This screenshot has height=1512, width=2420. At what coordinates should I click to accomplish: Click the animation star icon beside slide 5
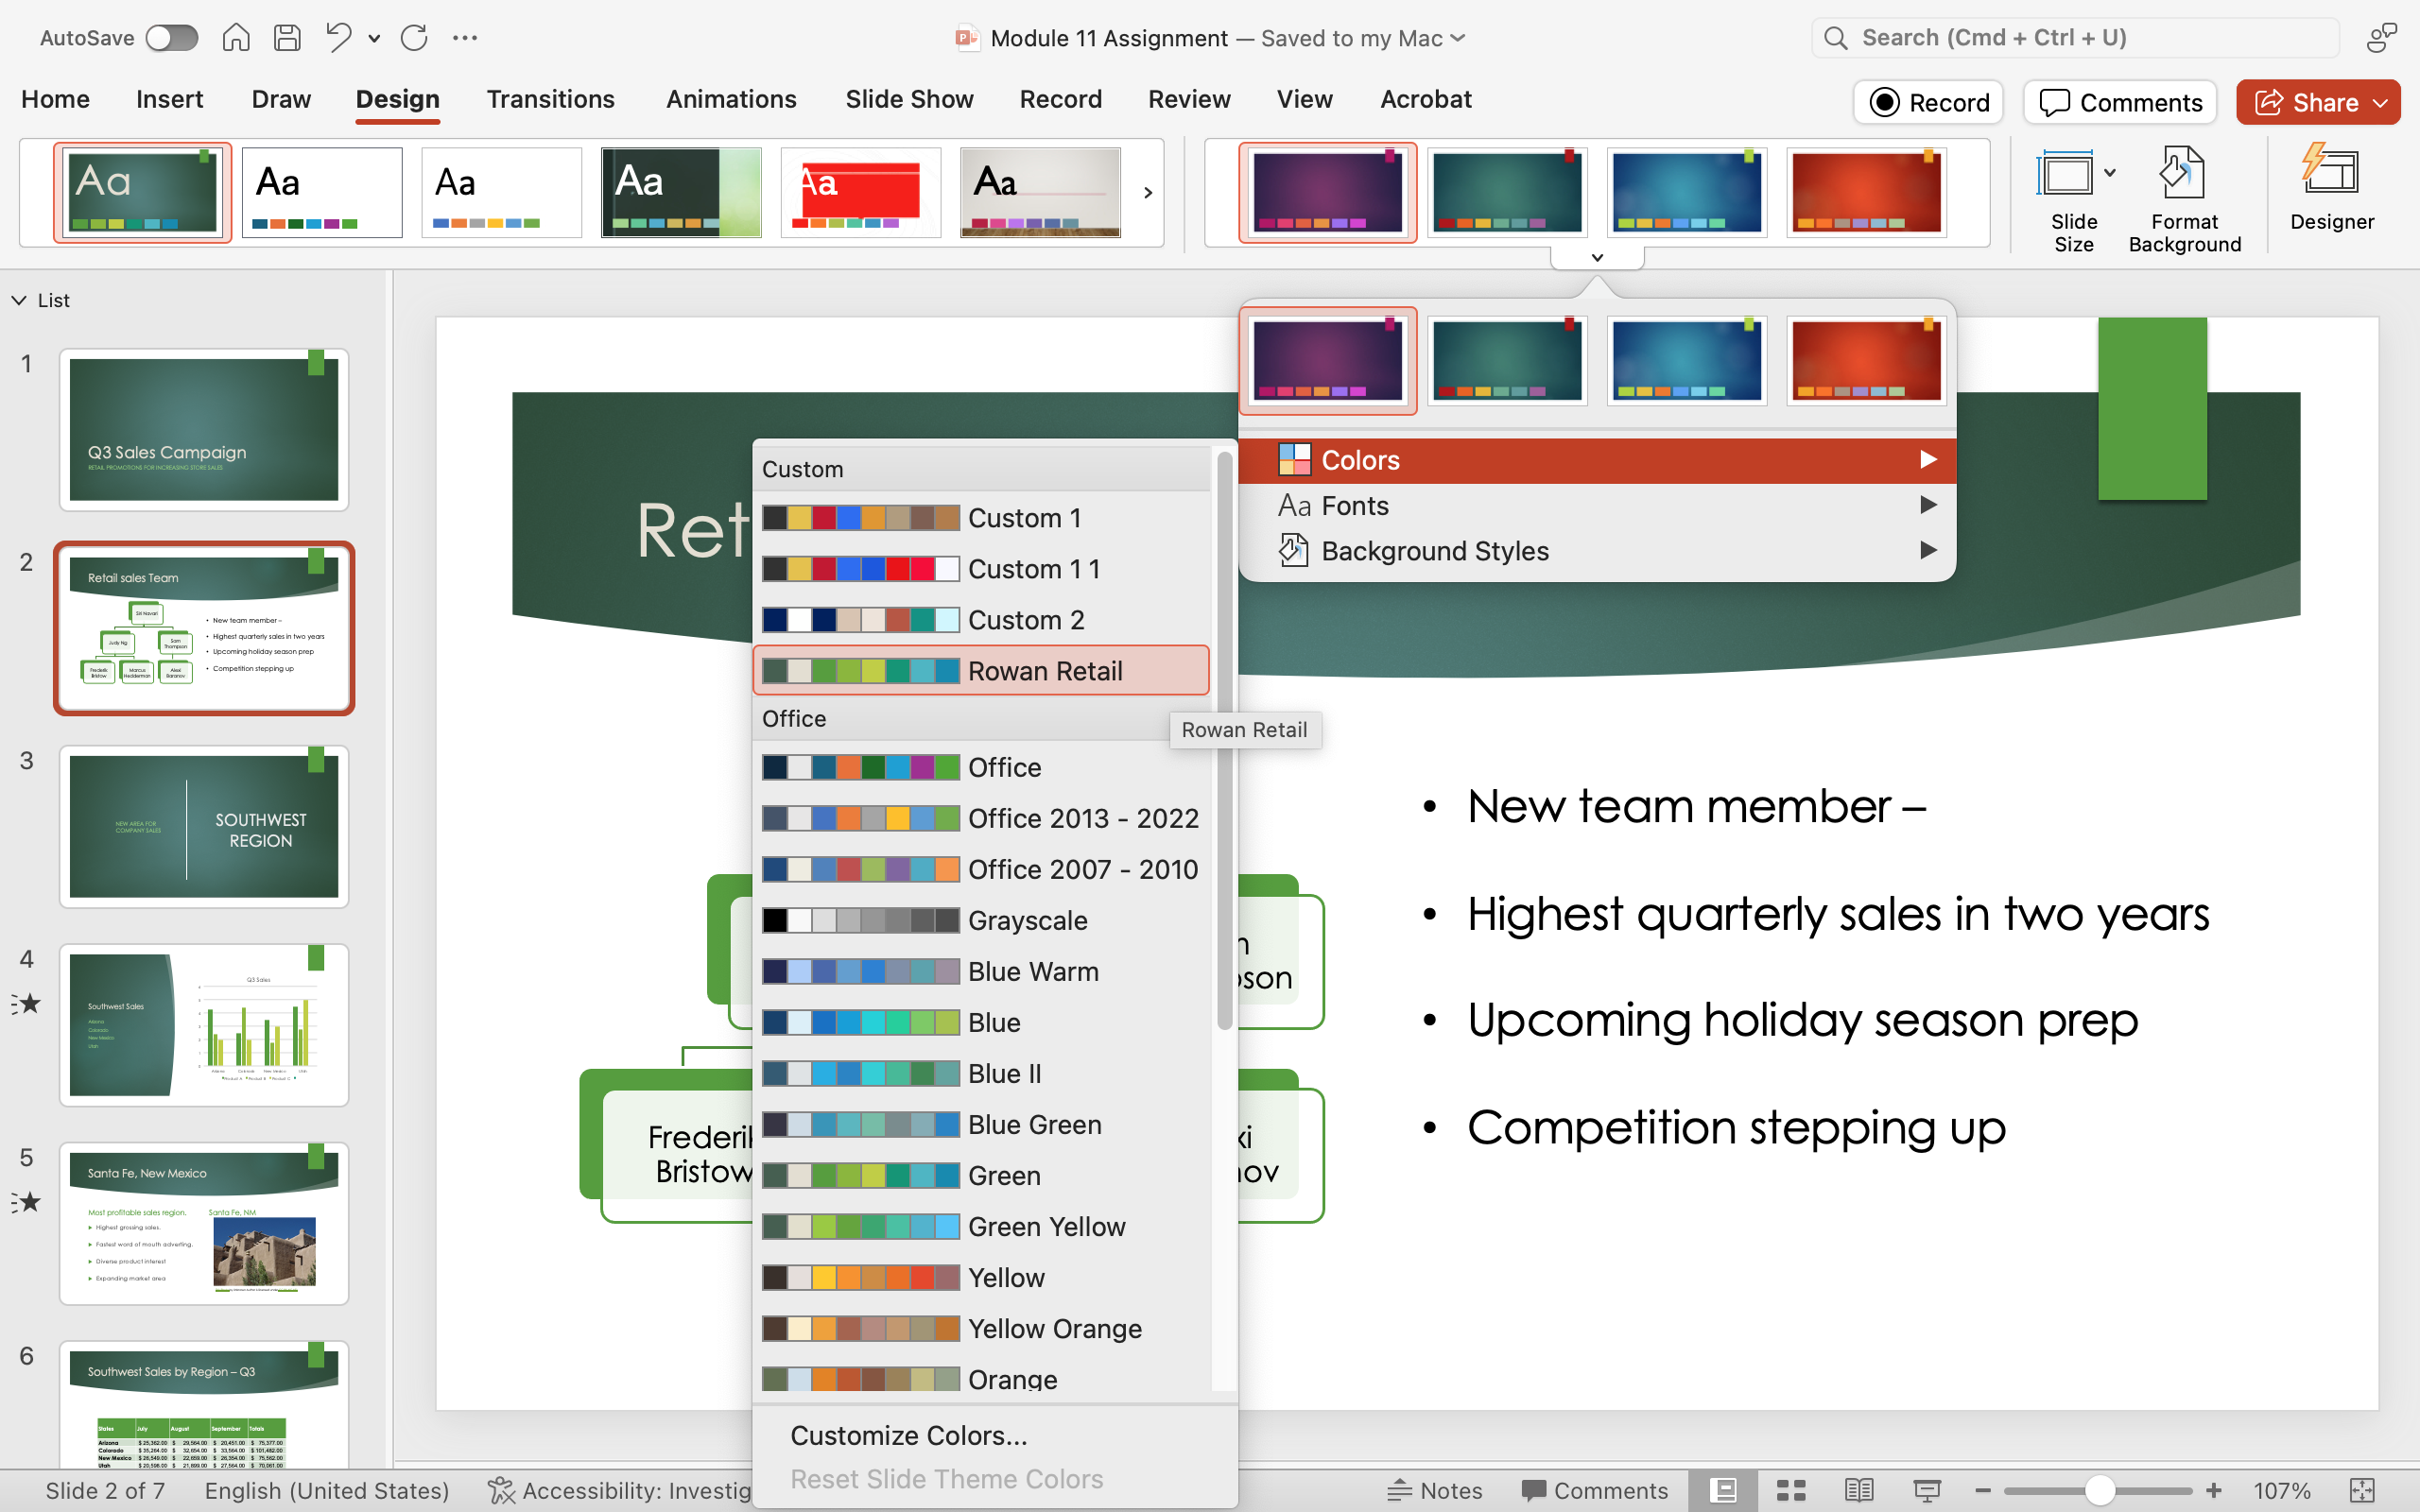(x=27, y=1201)
